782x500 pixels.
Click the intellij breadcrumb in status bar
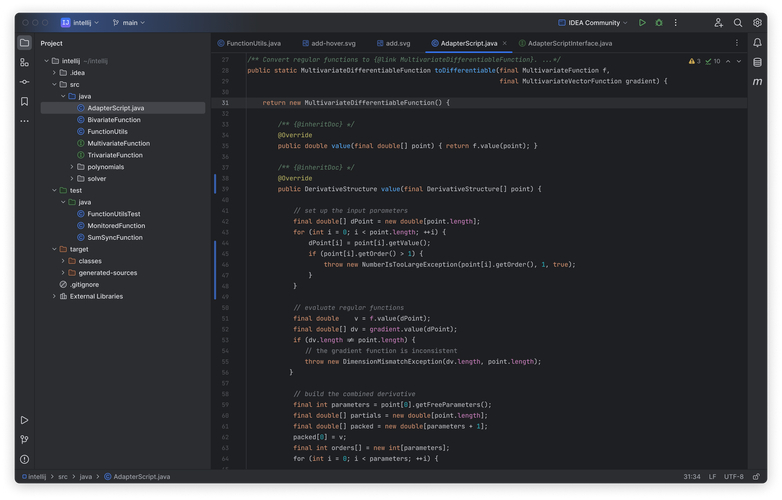34,477
